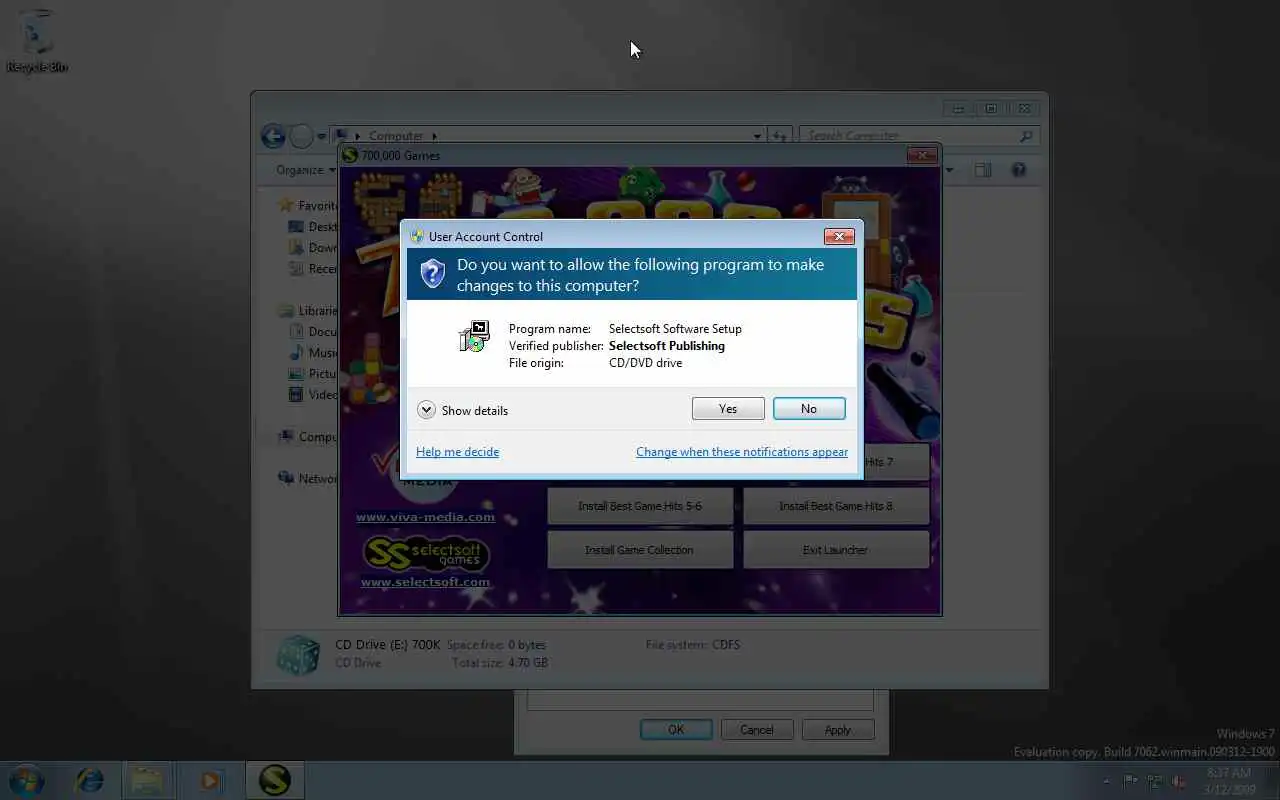Select the 700,000 Games taskbar button

275,780
